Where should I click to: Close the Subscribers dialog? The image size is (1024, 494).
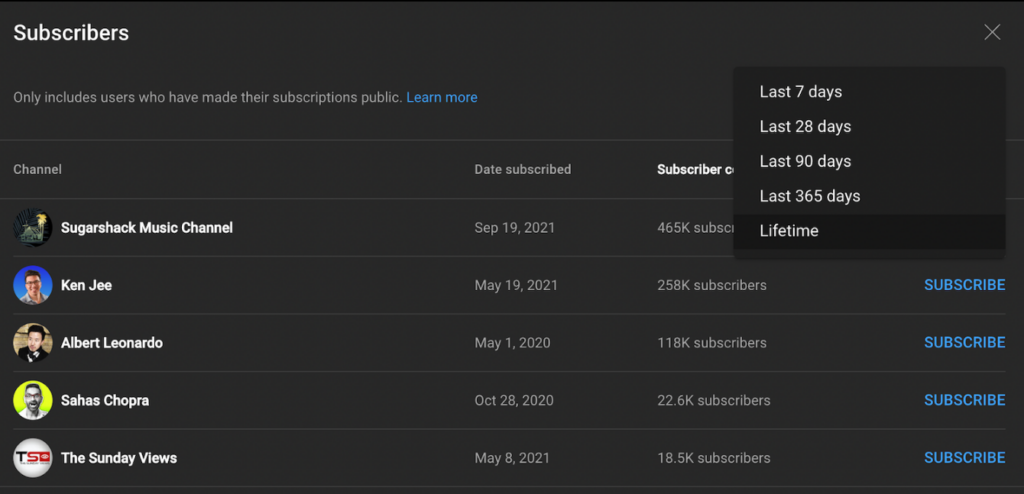tap(992, 32)
